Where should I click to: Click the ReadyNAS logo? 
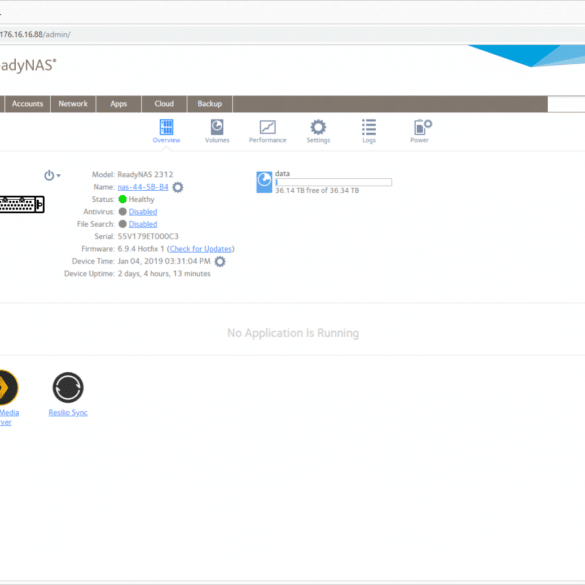(28, 65)
